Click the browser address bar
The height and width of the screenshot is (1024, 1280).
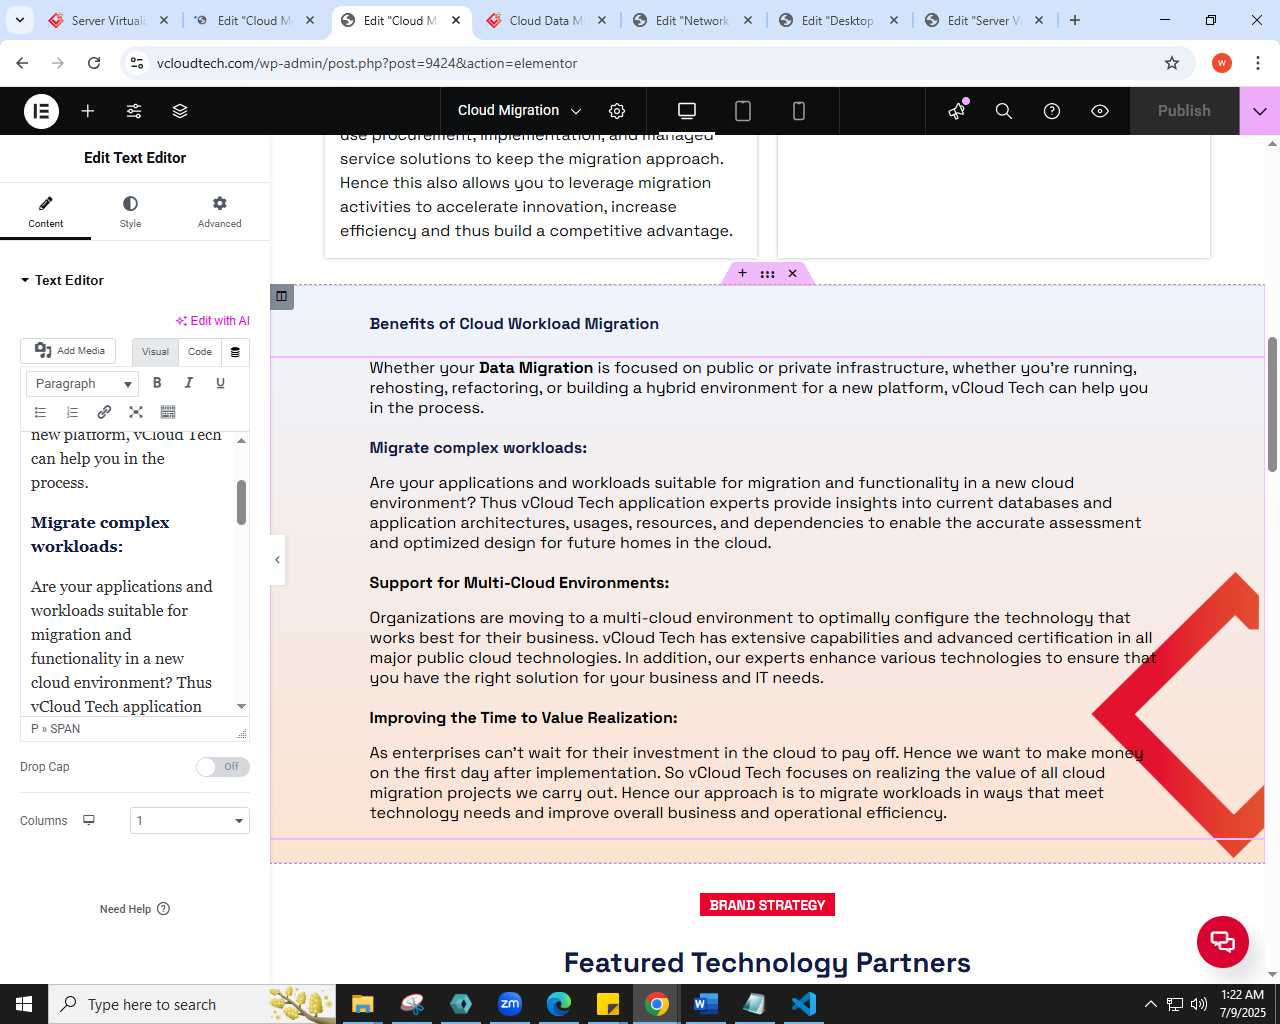pos(655,63)
